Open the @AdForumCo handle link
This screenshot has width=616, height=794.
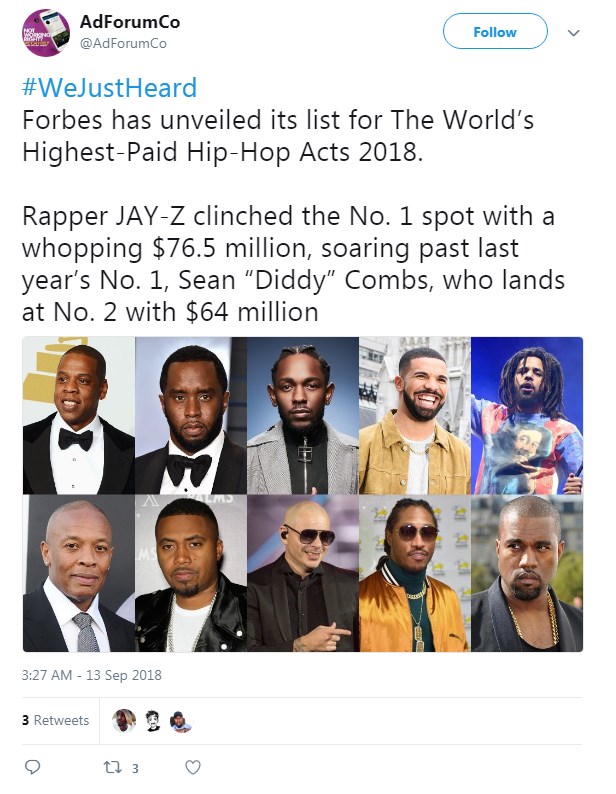click(123, 44)
